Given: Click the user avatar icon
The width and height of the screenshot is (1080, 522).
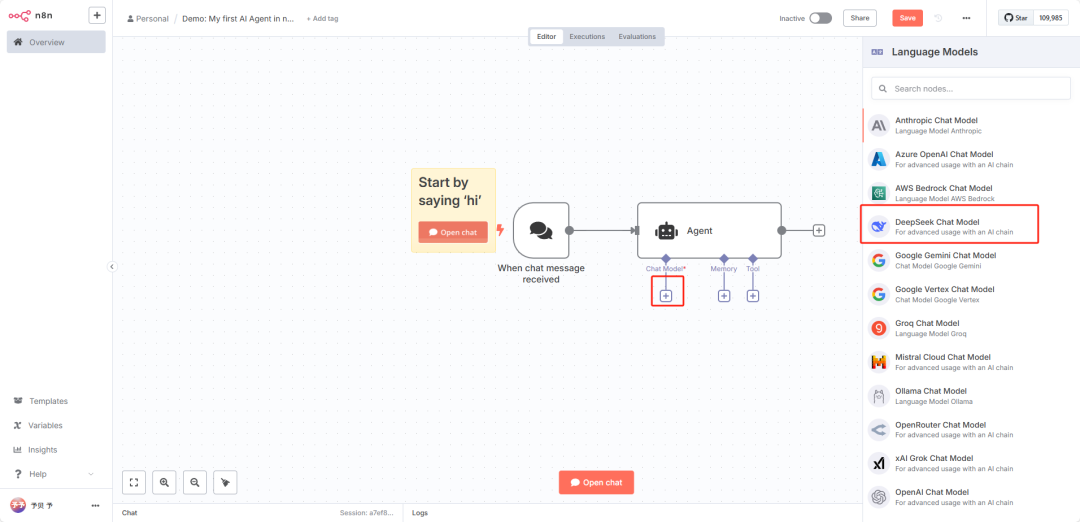Looking at the screenshot, I should click(18, 505).
